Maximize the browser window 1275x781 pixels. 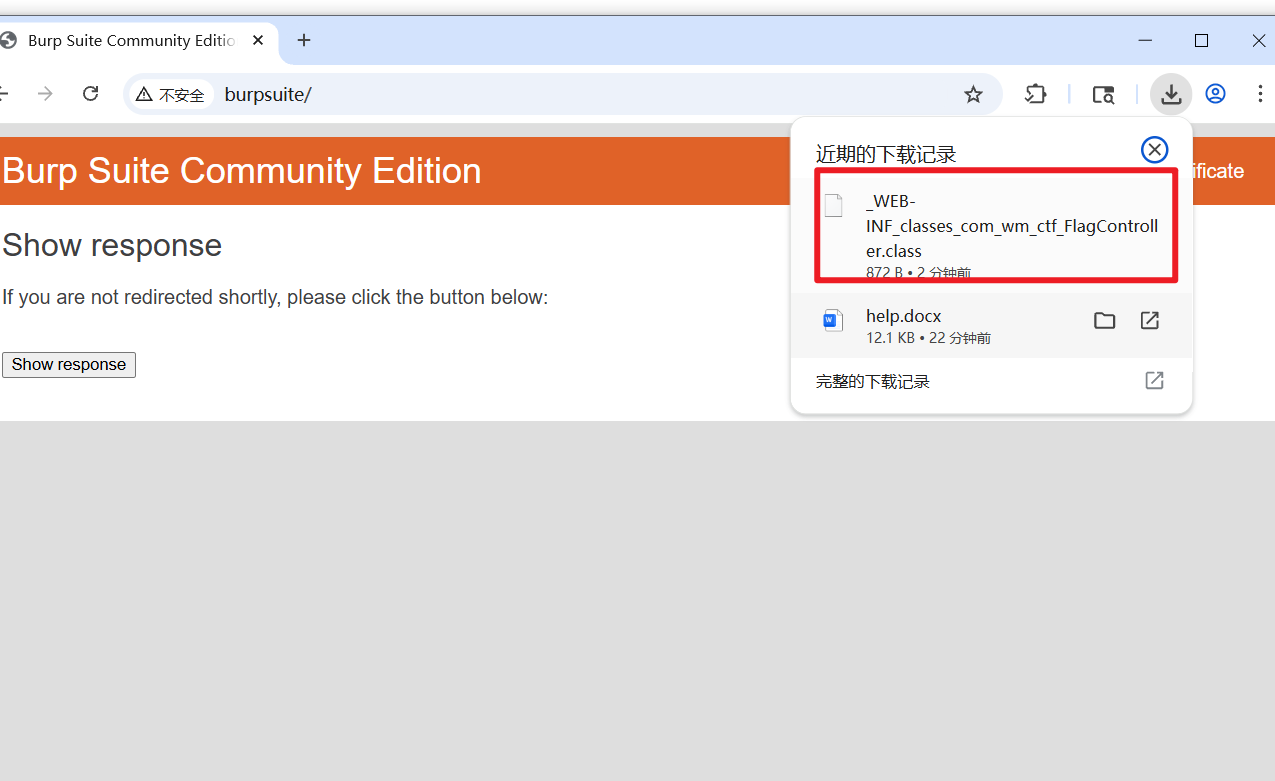click(1201, 41)
